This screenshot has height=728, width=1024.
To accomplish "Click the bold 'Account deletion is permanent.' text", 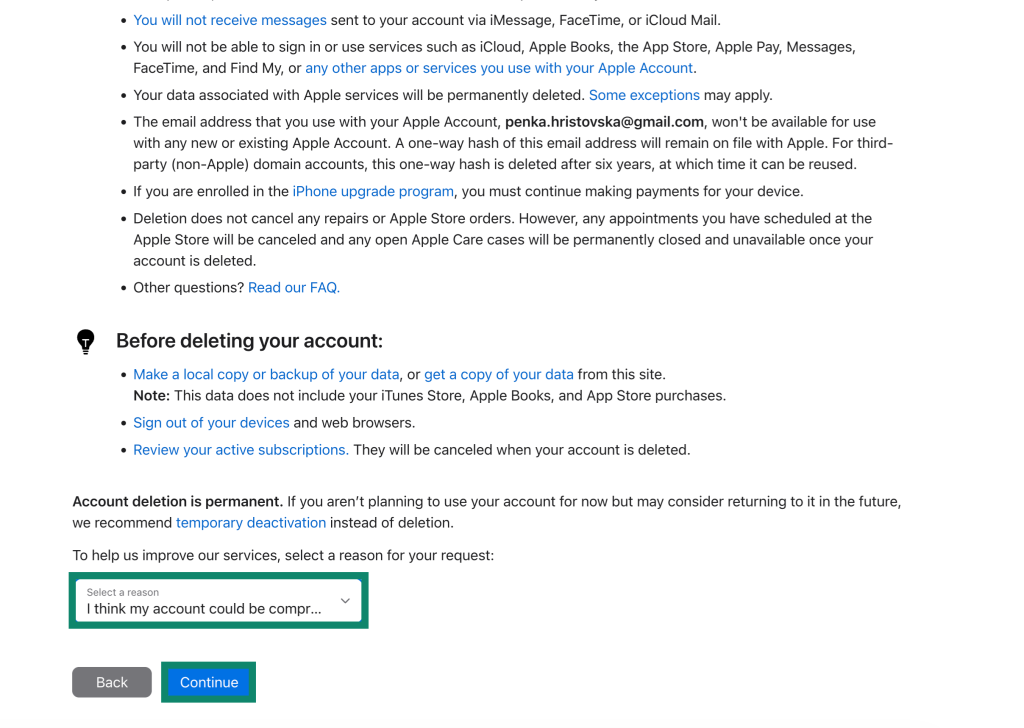I will tap(177, 501).
